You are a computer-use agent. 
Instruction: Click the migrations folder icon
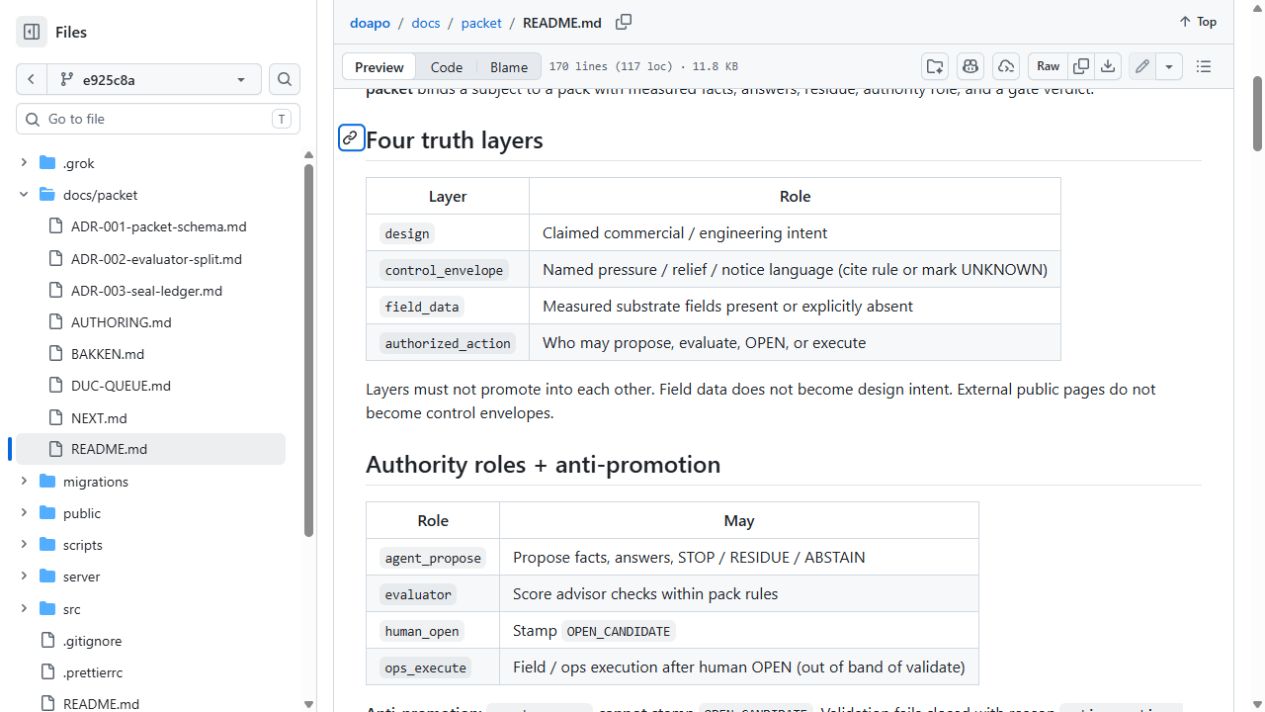point(47,481)
